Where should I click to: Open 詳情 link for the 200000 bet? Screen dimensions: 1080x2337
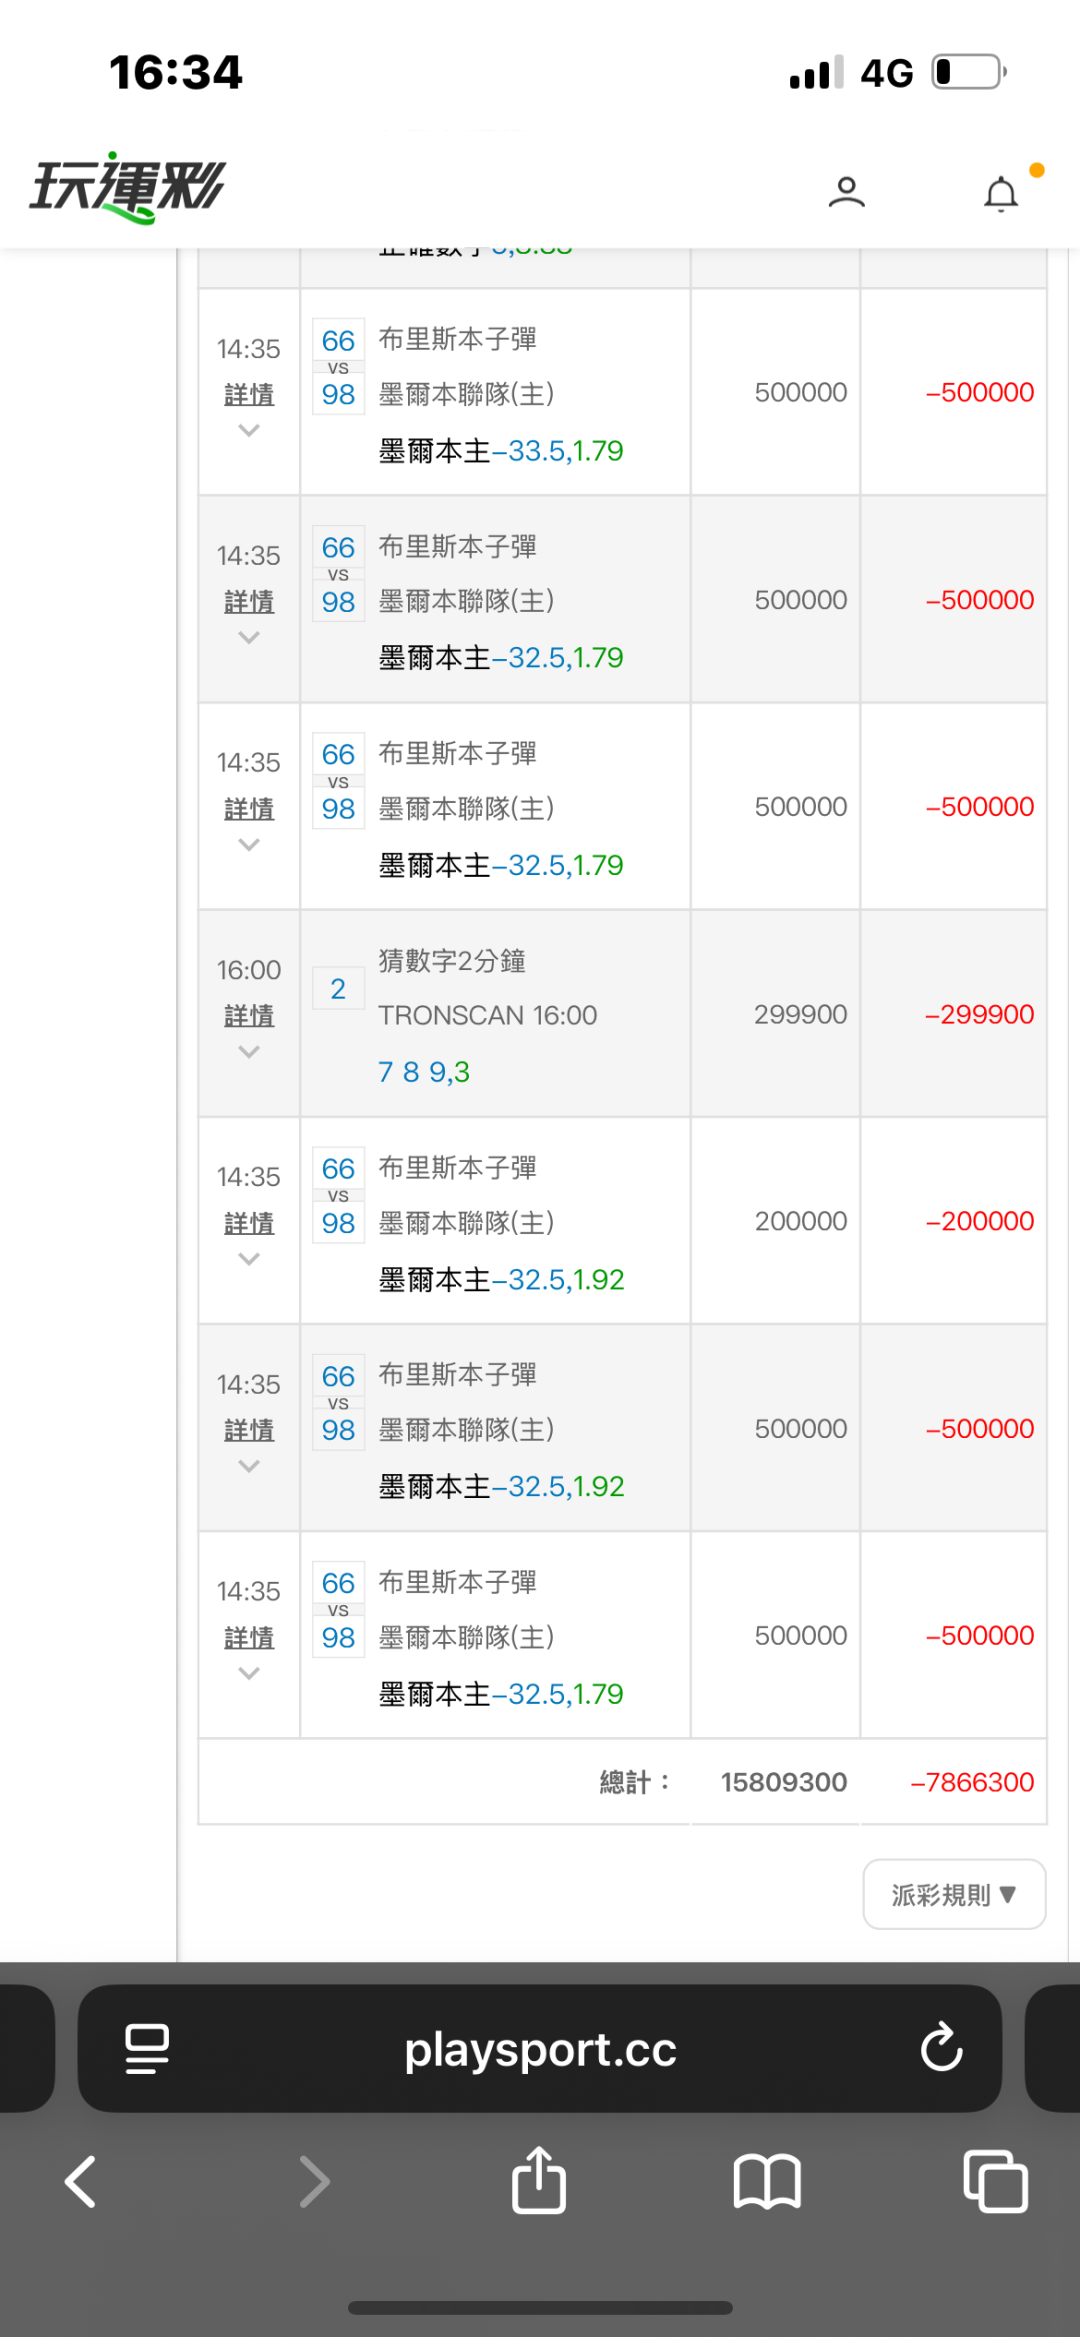[249, 1223]
